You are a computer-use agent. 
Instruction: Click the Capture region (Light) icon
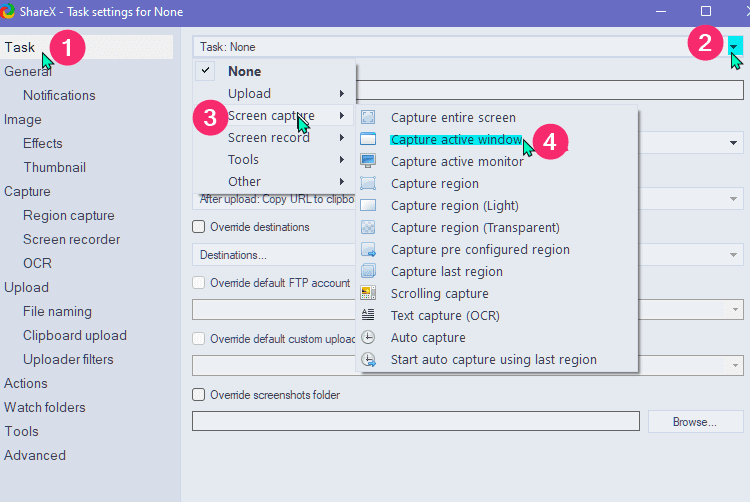(x=368, y=205)
